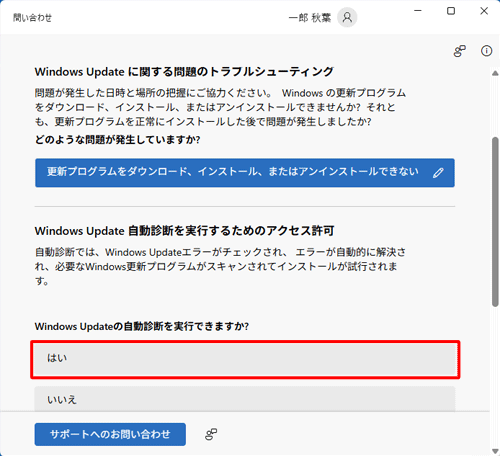Screen dimensions: 500x456
Task: Click the window title 問い合わせ
Action: (x=32, y=18)
